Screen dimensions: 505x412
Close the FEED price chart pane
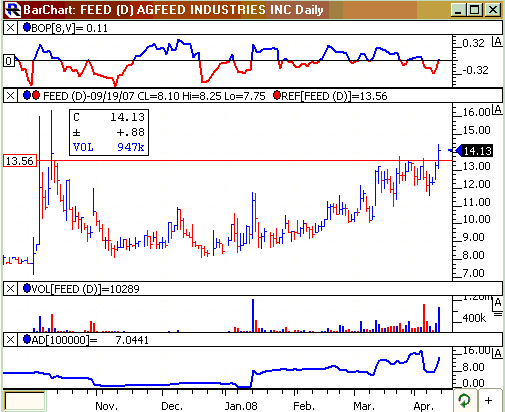[10, 96]
